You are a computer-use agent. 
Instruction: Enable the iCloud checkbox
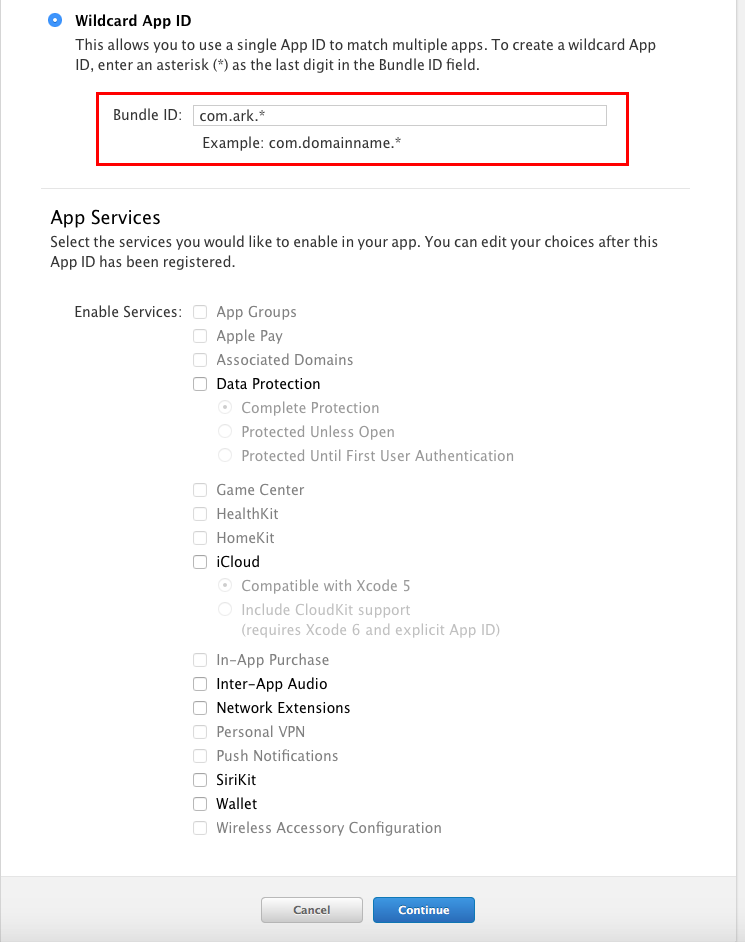tap(200, 562)
